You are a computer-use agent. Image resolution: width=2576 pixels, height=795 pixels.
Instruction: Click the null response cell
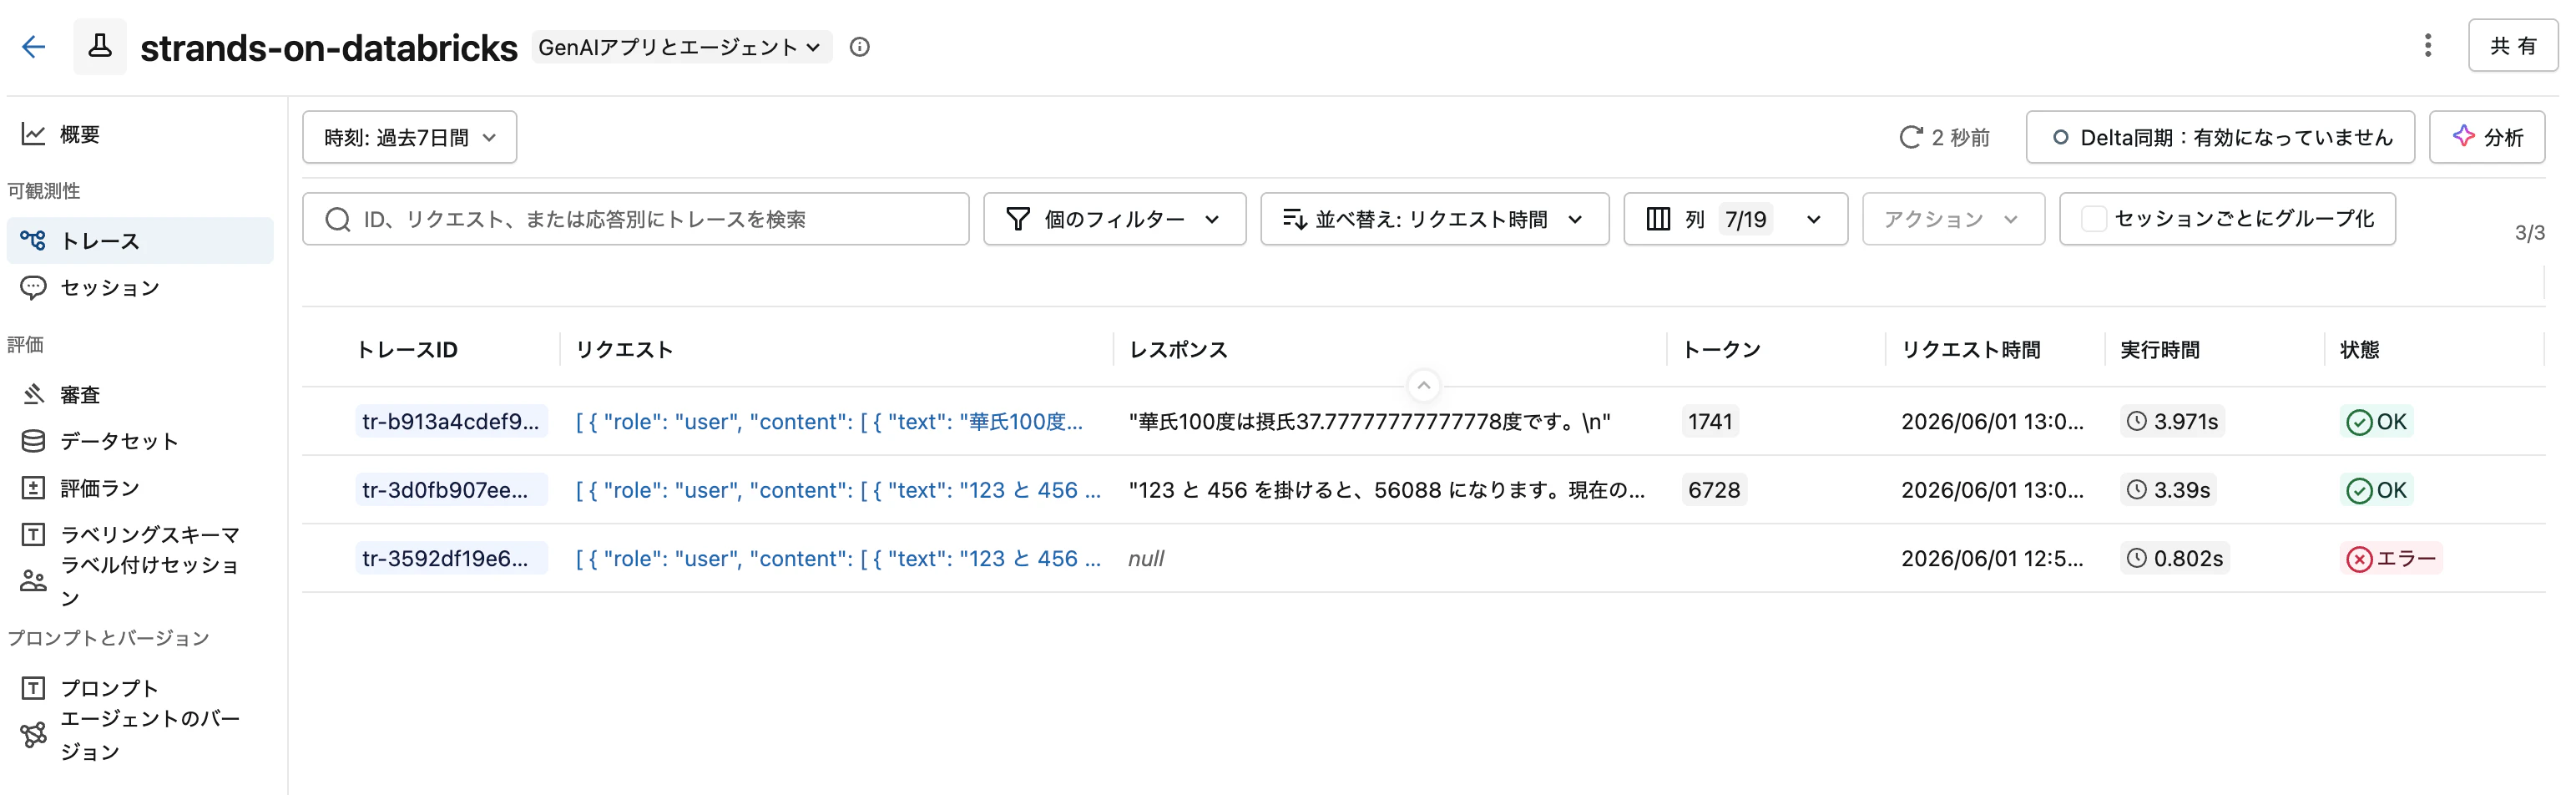coord(1146,558)
